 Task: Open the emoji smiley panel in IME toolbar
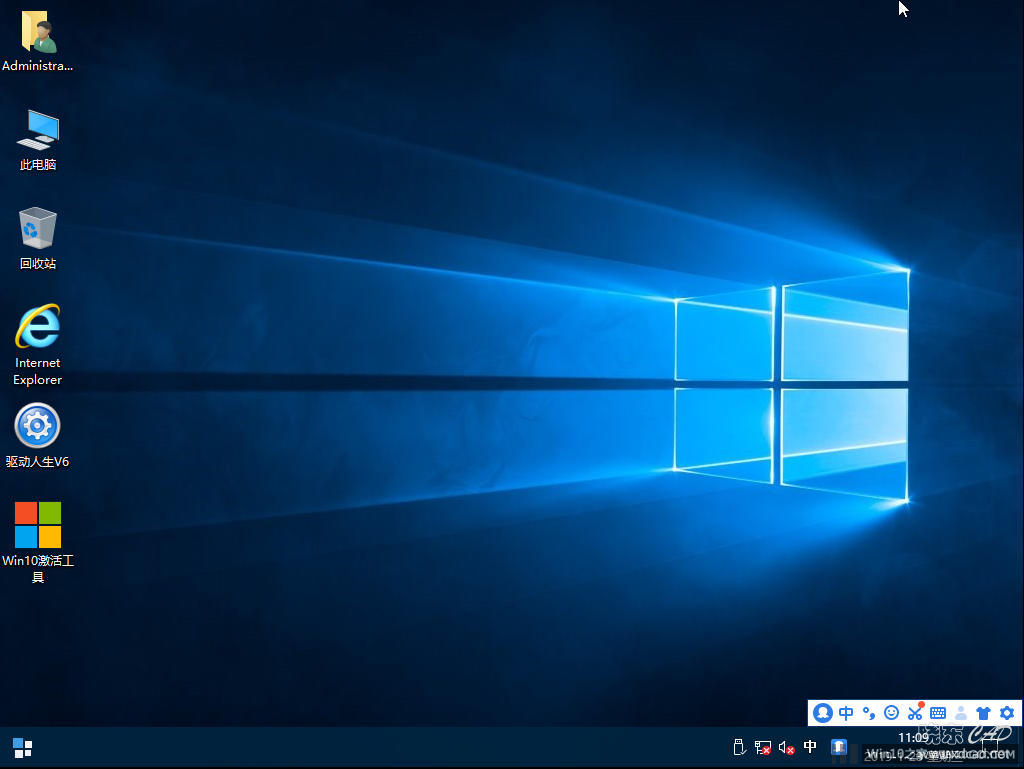point(891,713)
